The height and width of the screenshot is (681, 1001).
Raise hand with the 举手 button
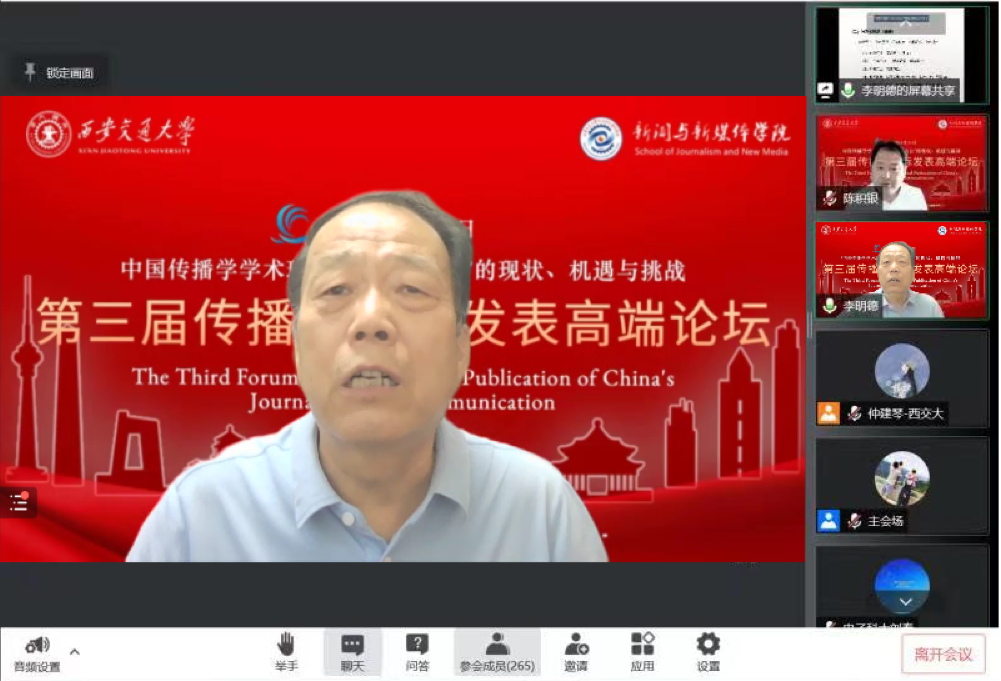coord(286,652)
